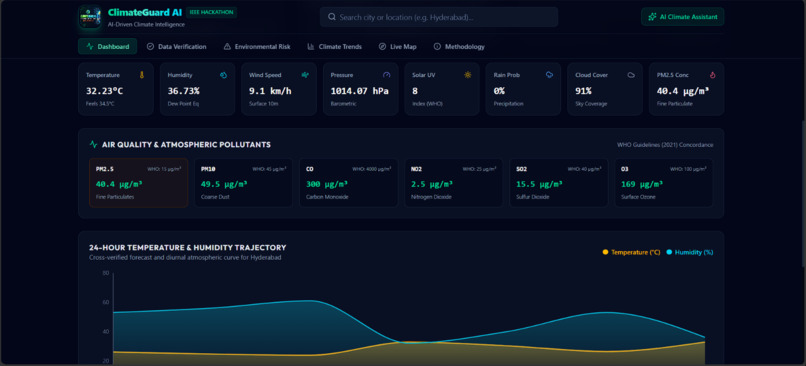
Task: Select the CO Carbon Monoxide pollutant card
Action: click(x=349, y=182)
